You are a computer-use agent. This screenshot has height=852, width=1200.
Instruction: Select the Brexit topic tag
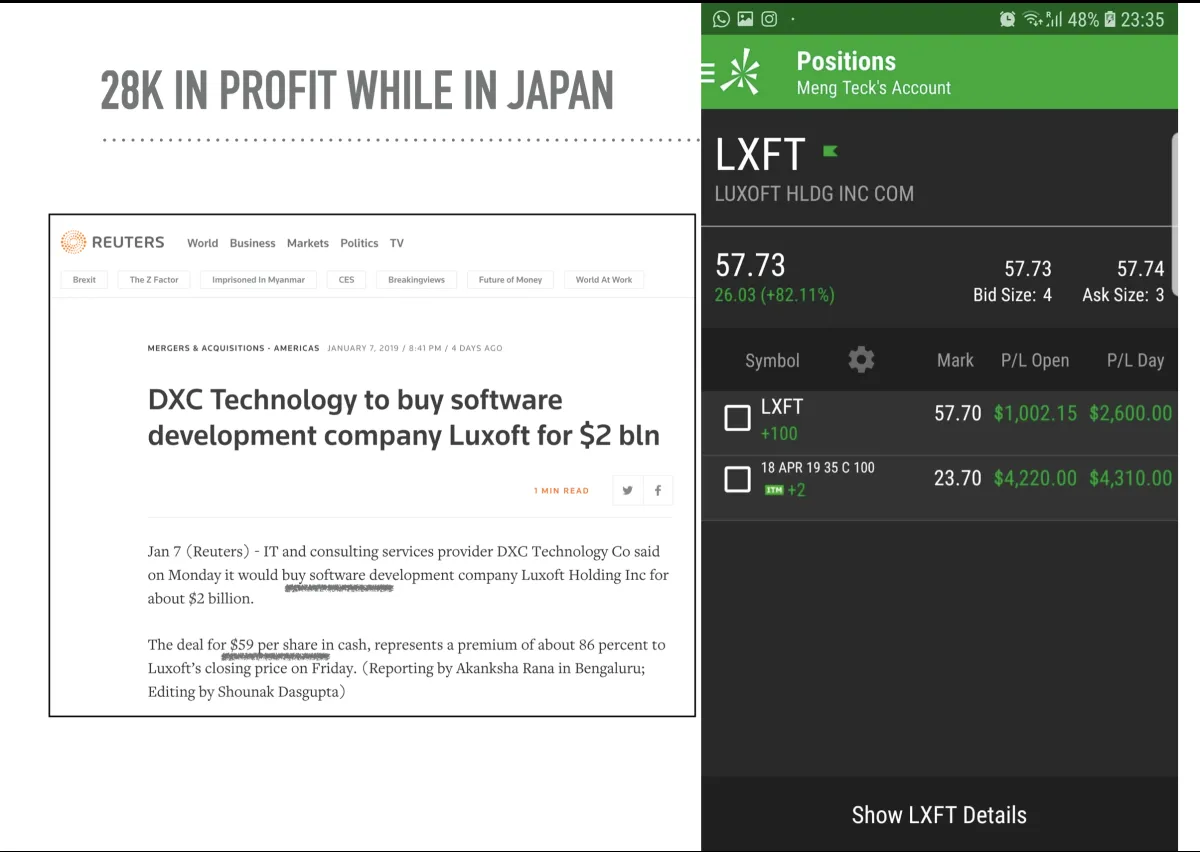pyautogui.click(x=84, y=280)
